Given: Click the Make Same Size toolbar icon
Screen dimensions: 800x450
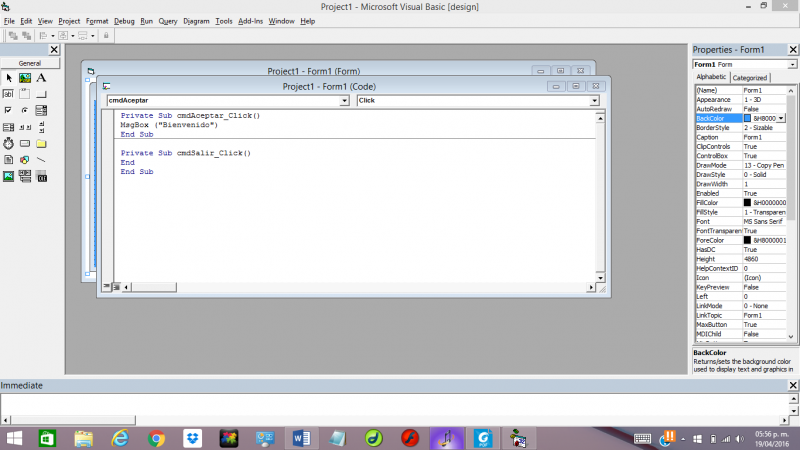Looking at the screenshot, I should coord(83,36).
